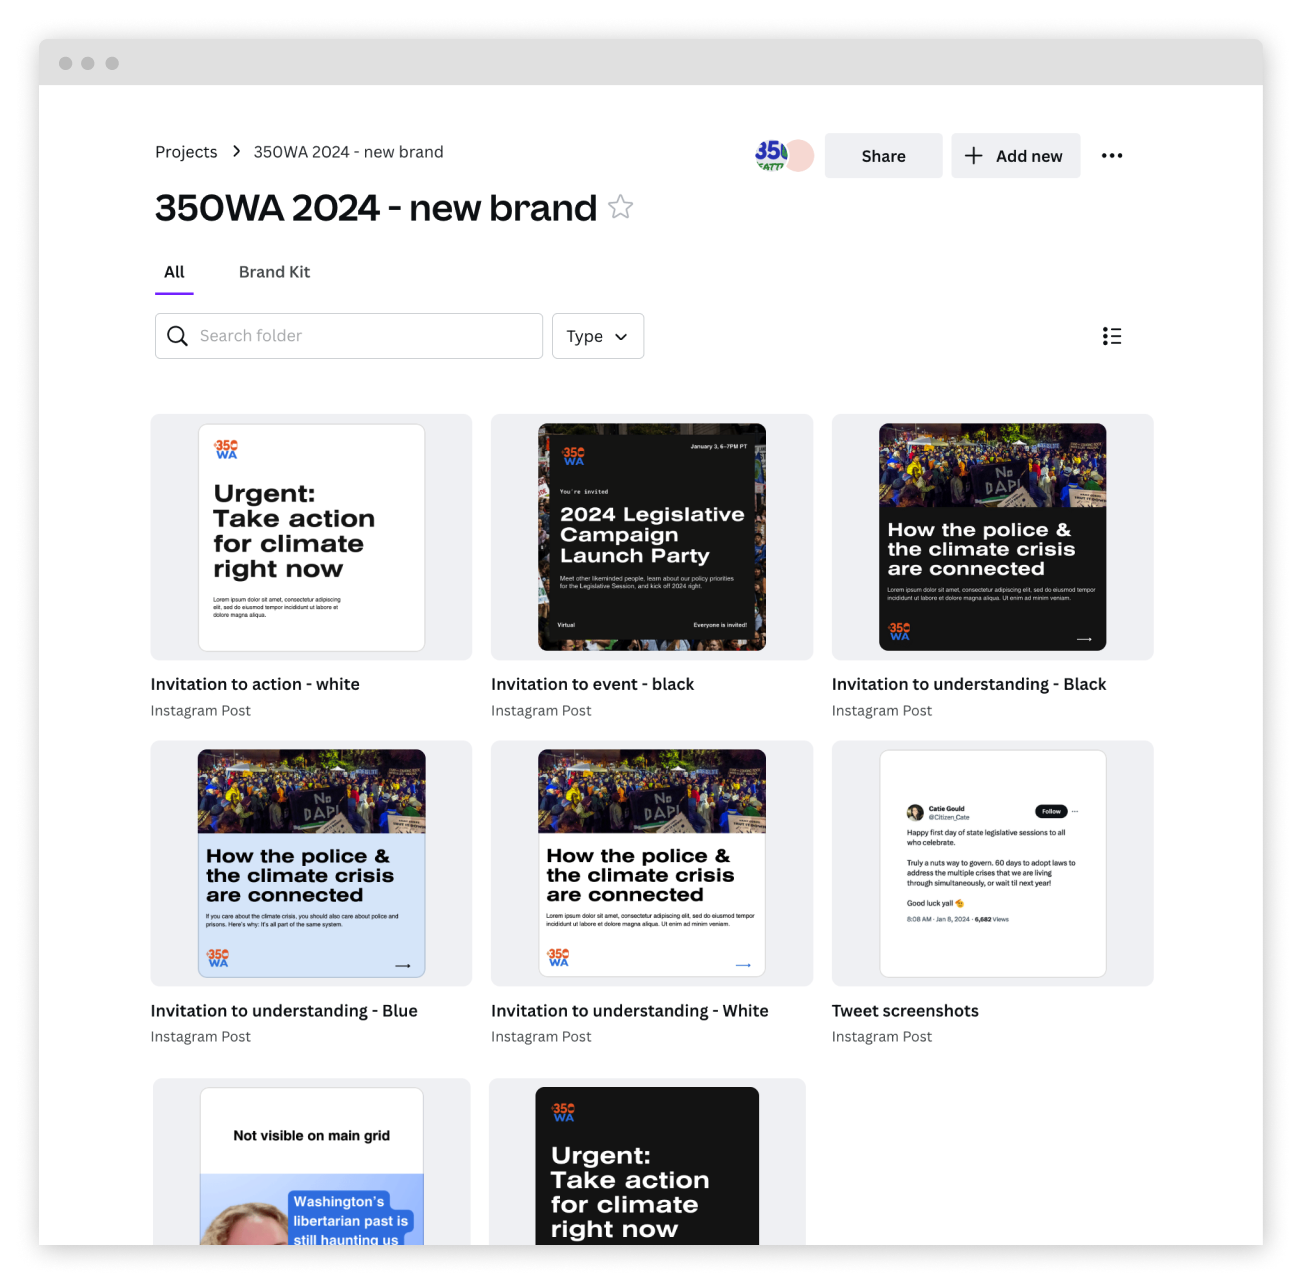Click the pink user avatar circle
The height and width of the screenshot is (1284, 1302).
click(x=800, y=155)
